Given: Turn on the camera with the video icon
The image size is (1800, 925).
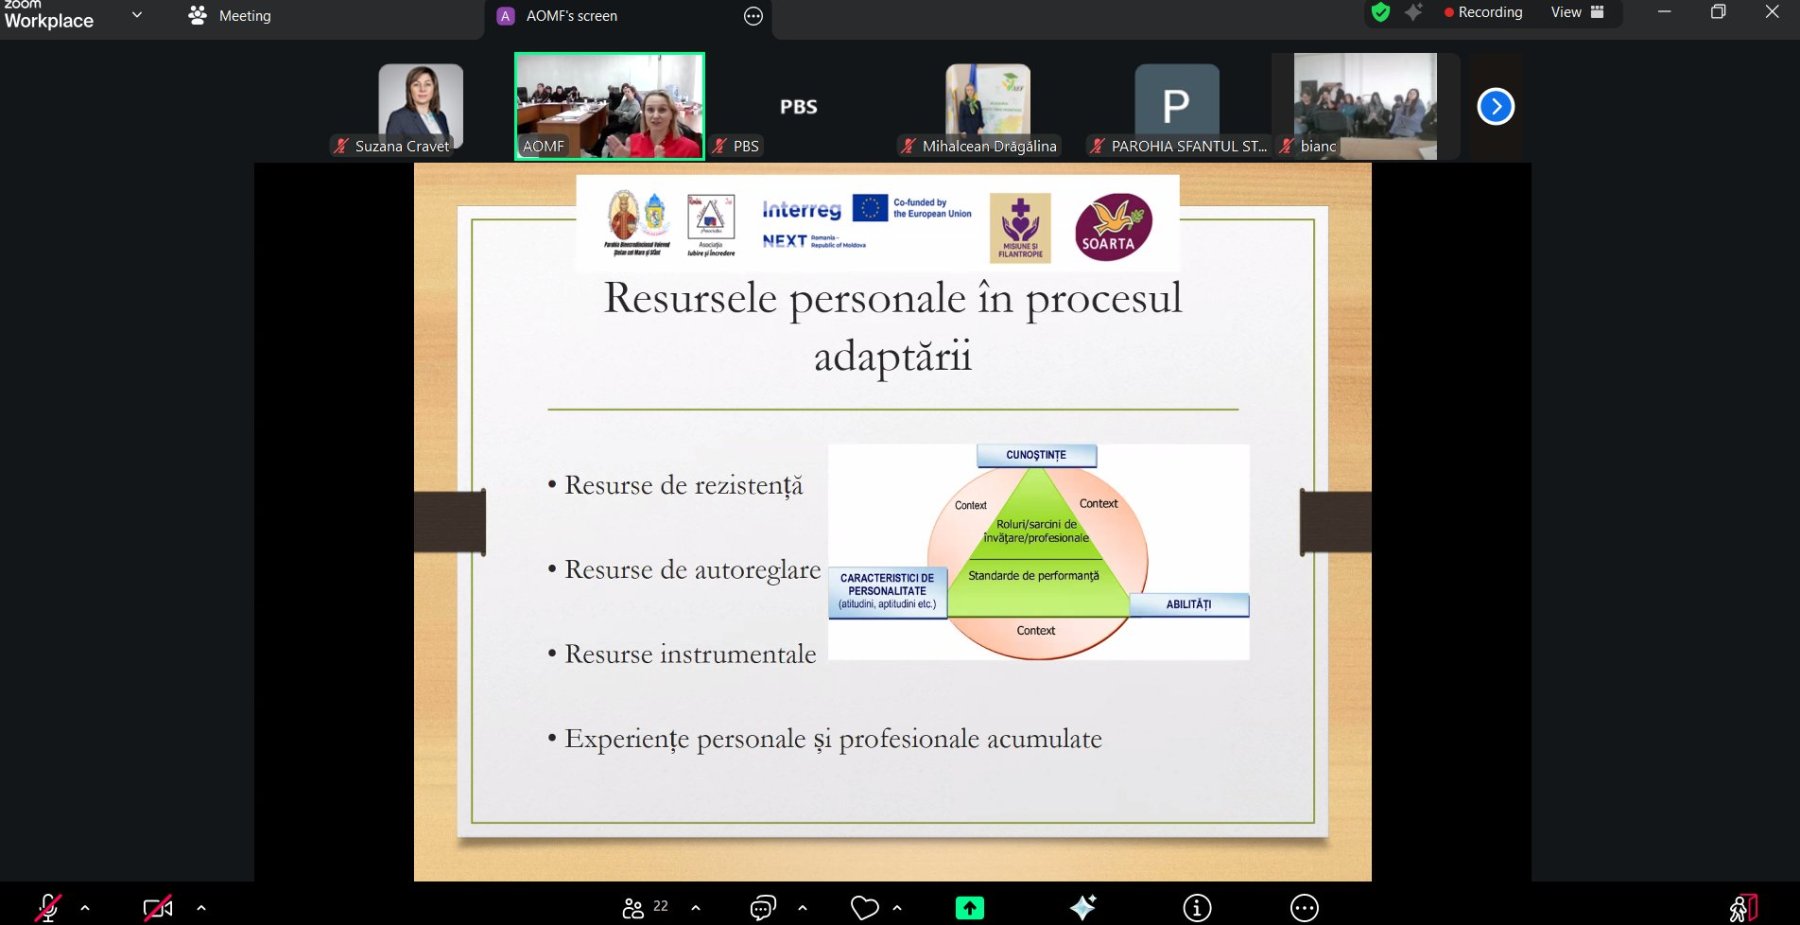Looking at the screenshot, I should (158, 907).
